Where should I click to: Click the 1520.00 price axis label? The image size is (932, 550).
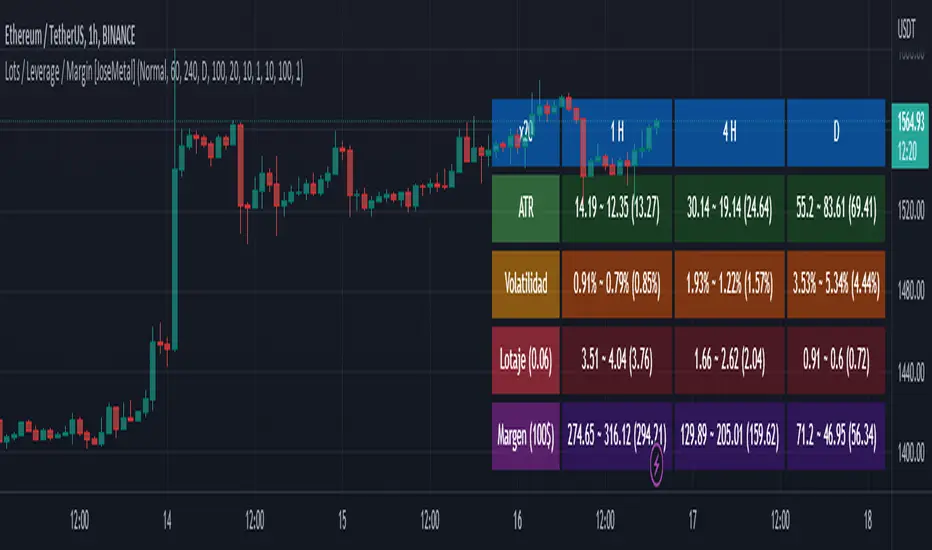coord(911,210)
